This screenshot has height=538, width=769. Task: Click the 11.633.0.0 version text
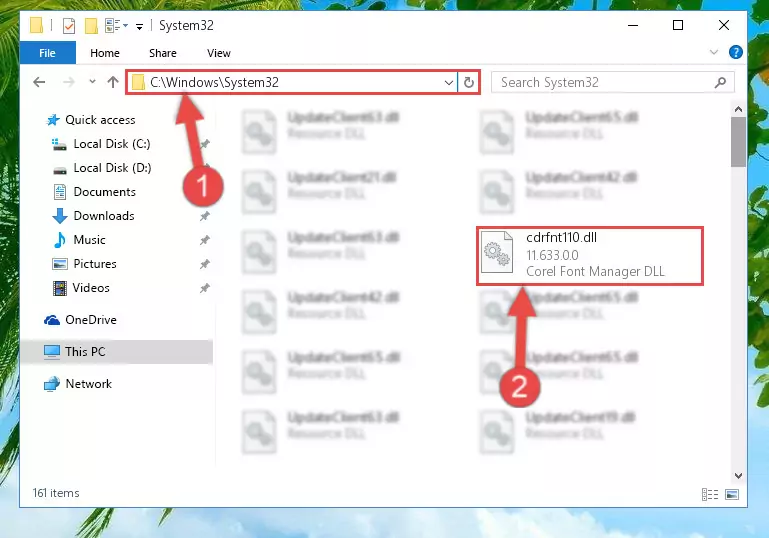tap(552, 255)
